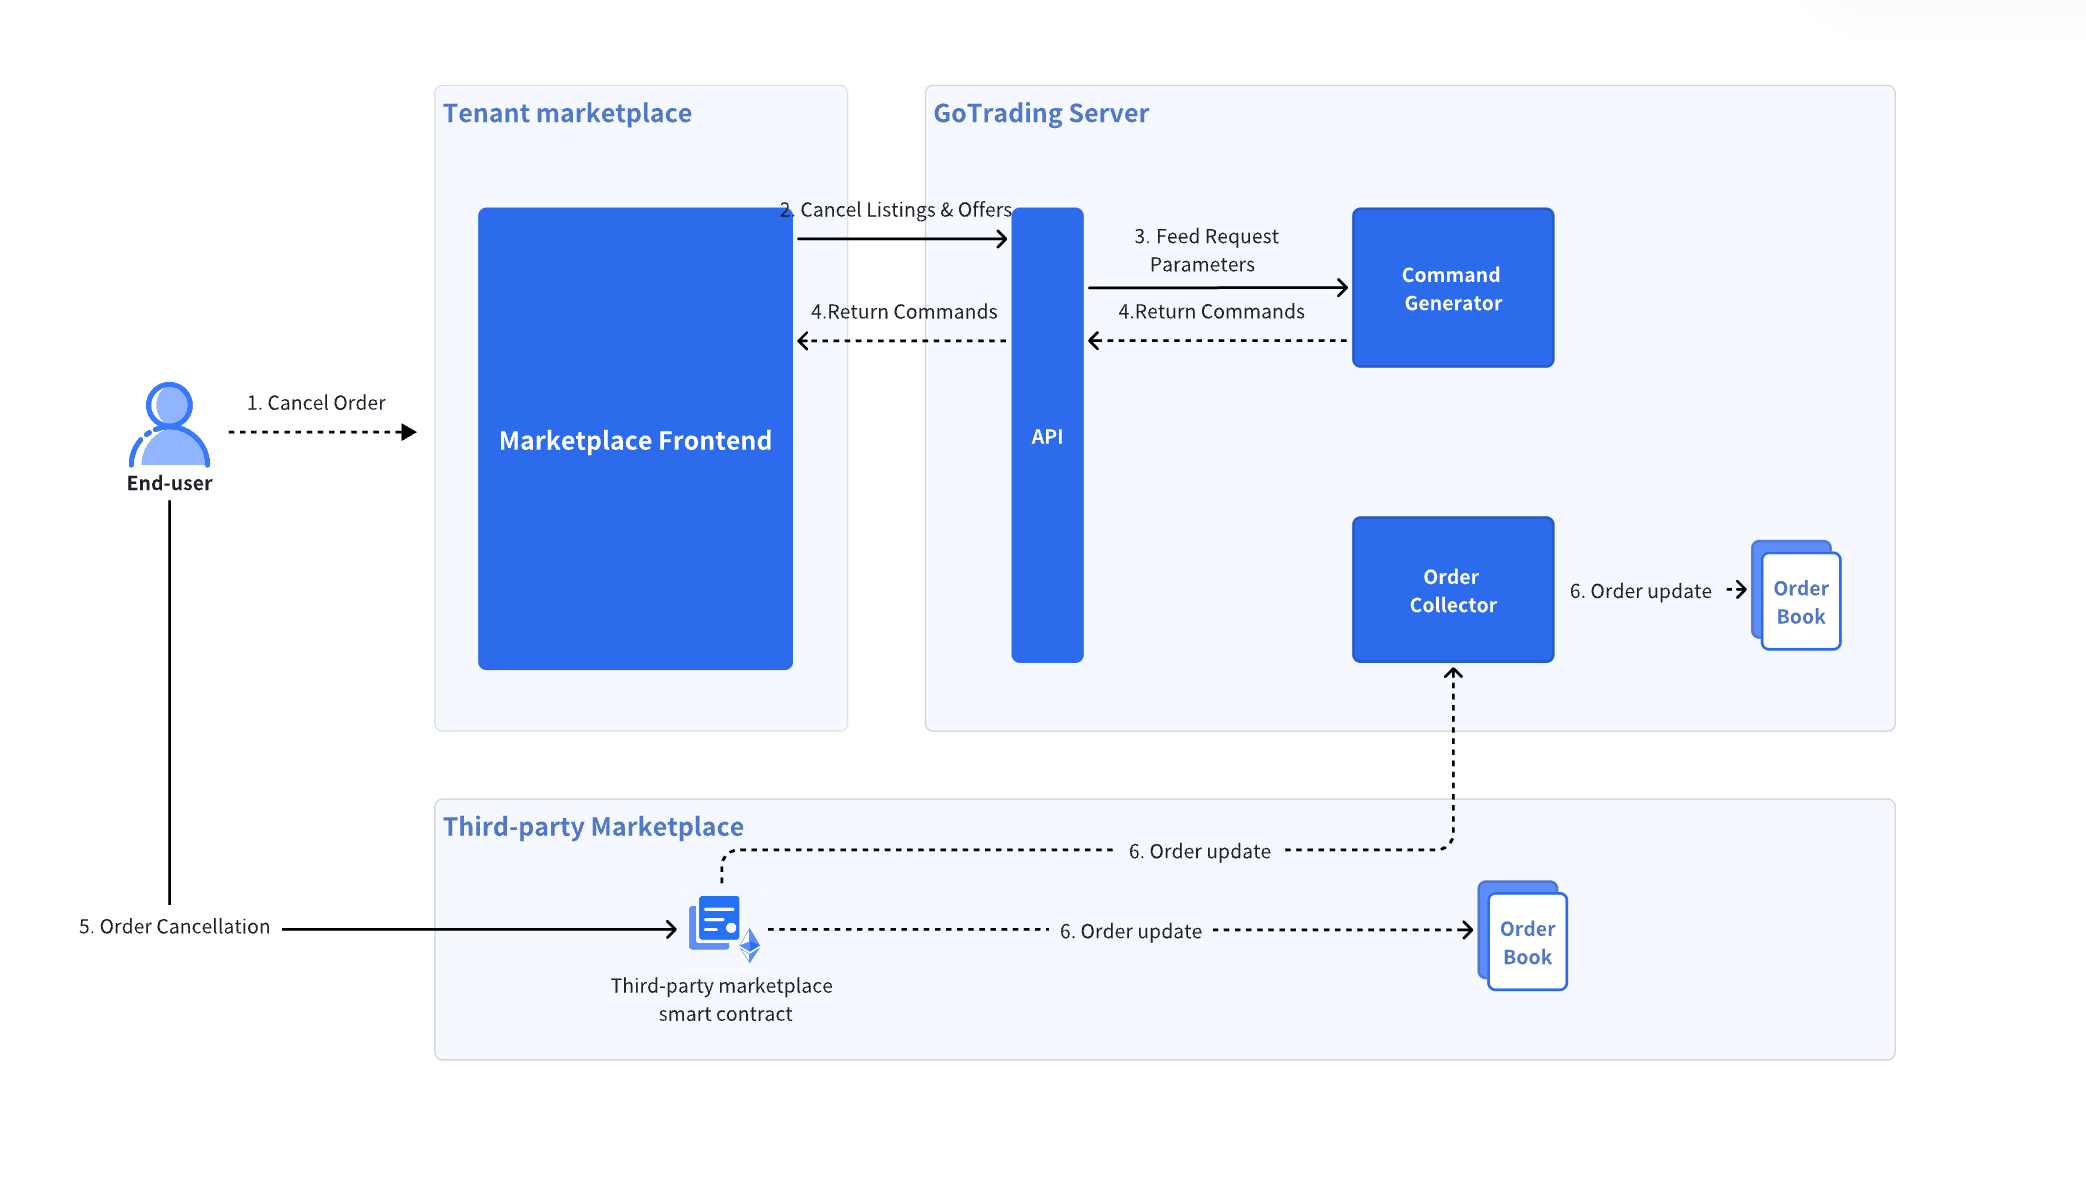Click the '2. Cancel Listings & Offers' label
Image resolution: width=2086 pixels, height=1194 pixels.
[x=896, y=210]
